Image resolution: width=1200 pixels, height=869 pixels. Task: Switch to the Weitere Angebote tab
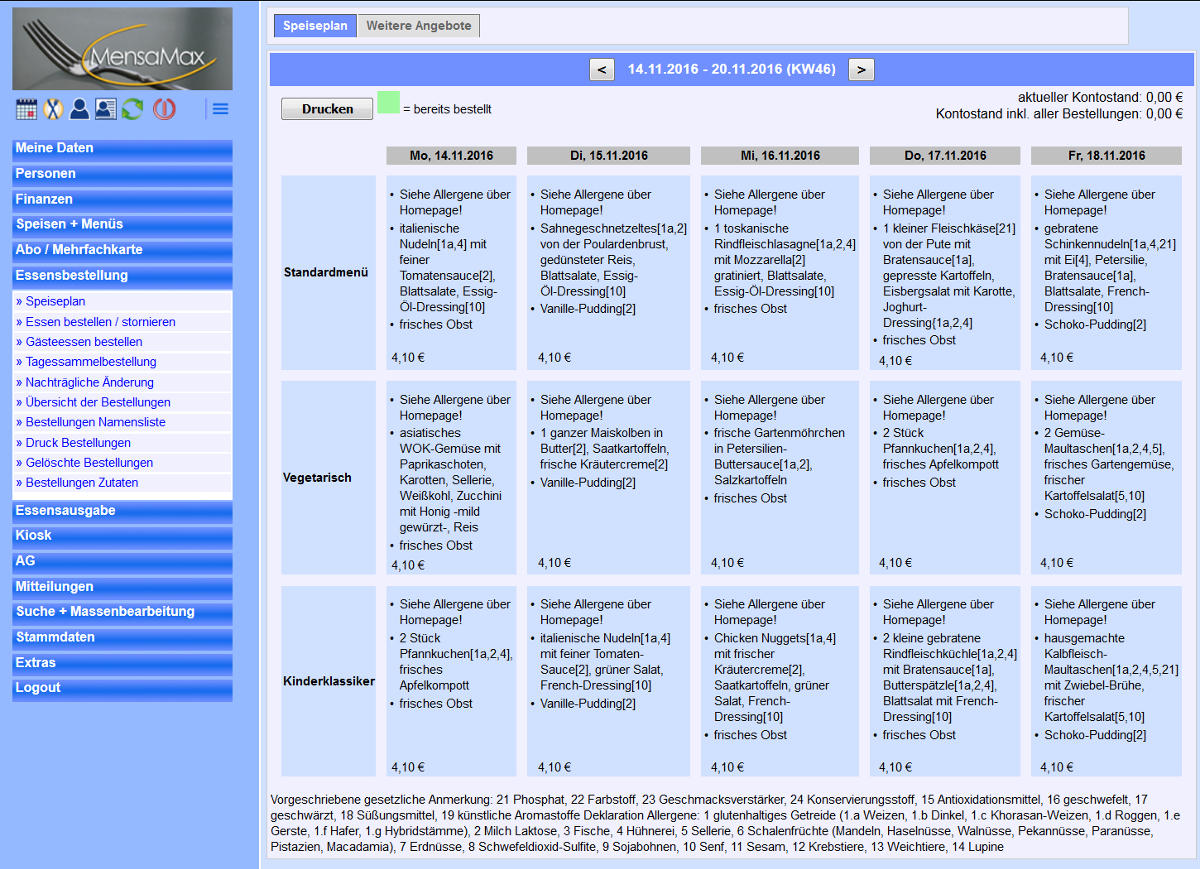(418, 26)
